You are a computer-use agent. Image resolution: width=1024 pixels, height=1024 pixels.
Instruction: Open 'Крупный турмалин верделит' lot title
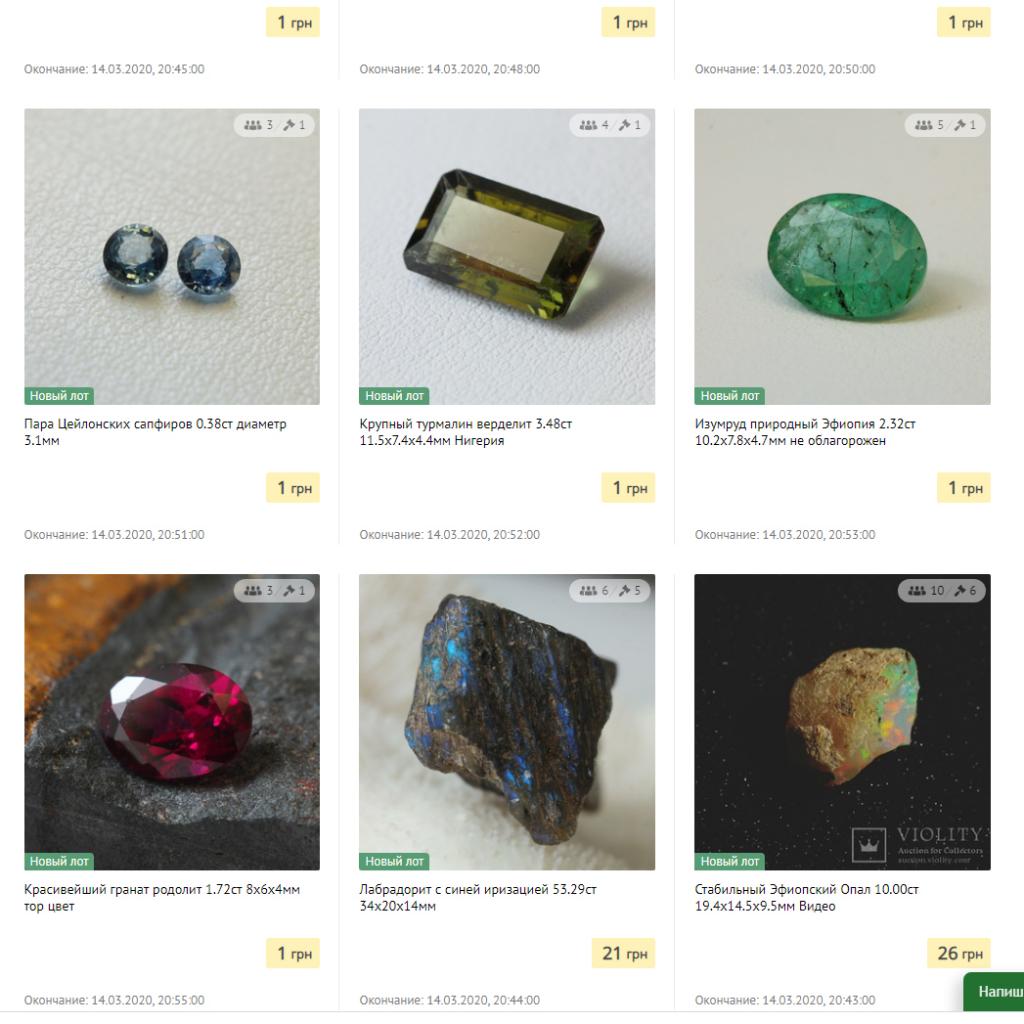[x=466, y=432]
